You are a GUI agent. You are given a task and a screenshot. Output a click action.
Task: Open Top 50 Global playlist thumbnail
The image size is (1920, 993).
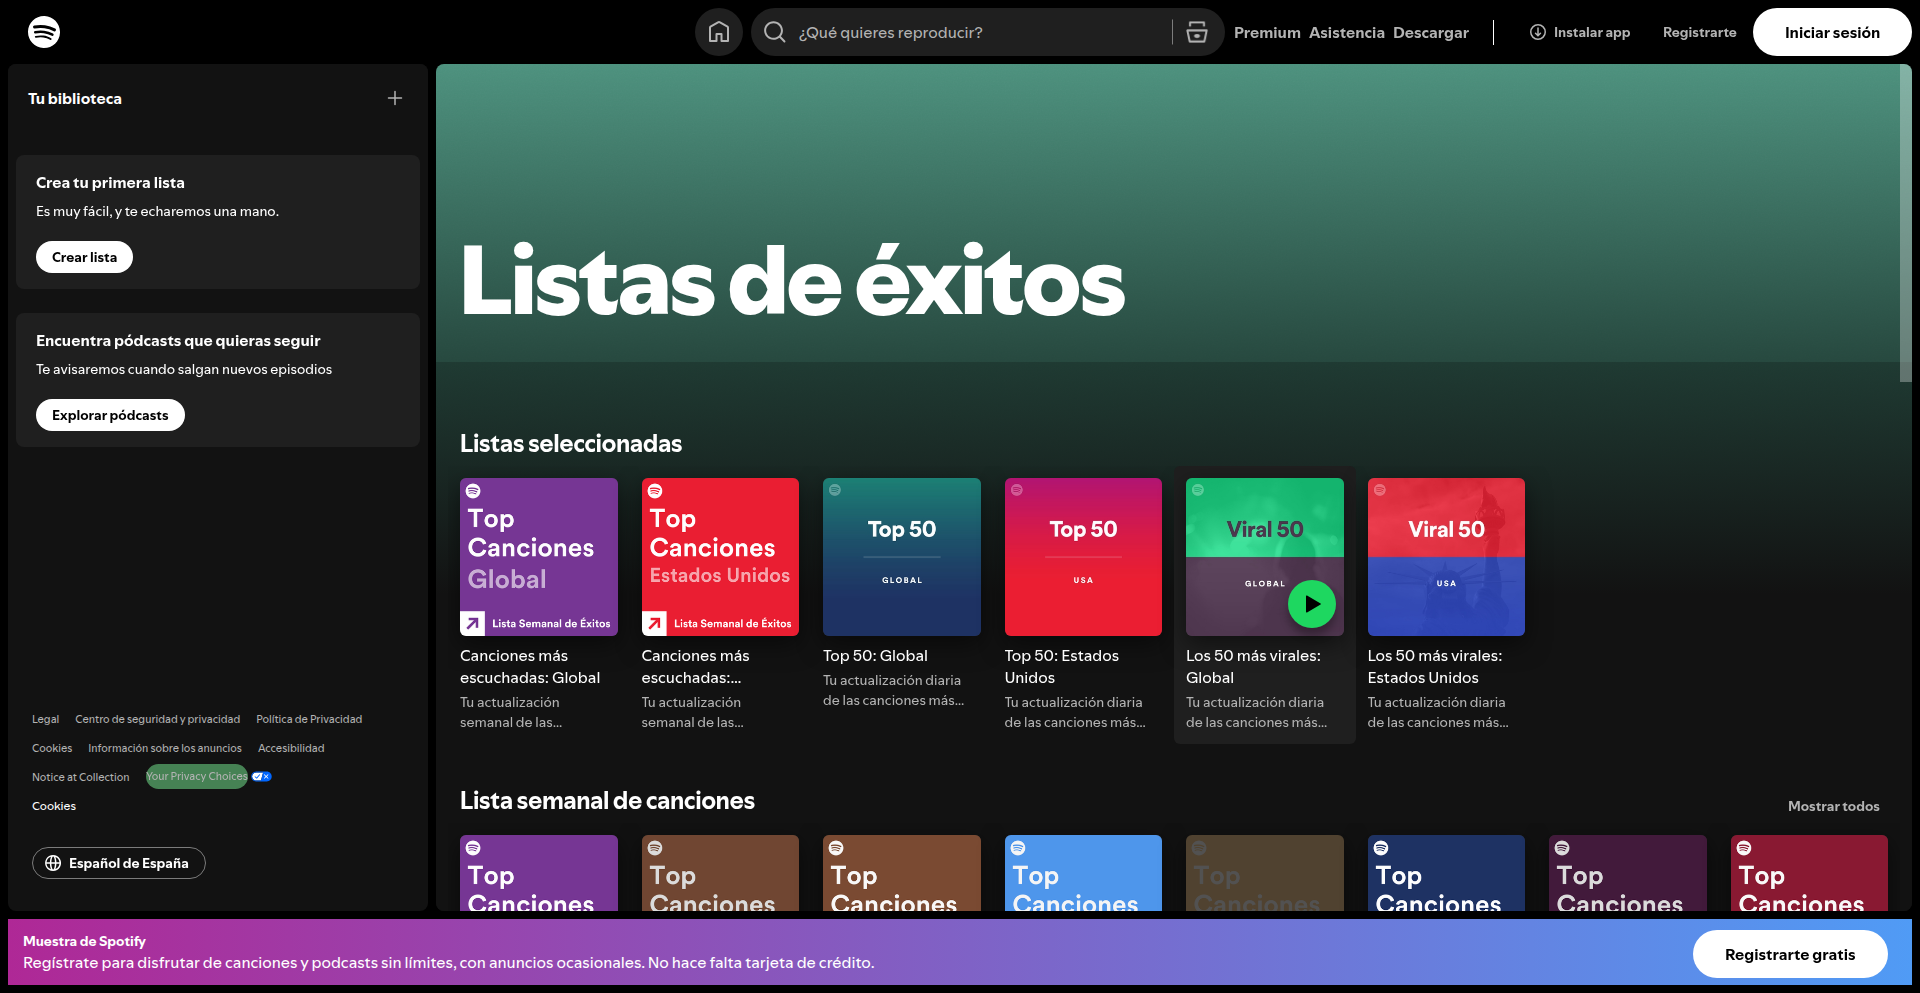coord(901,557)
